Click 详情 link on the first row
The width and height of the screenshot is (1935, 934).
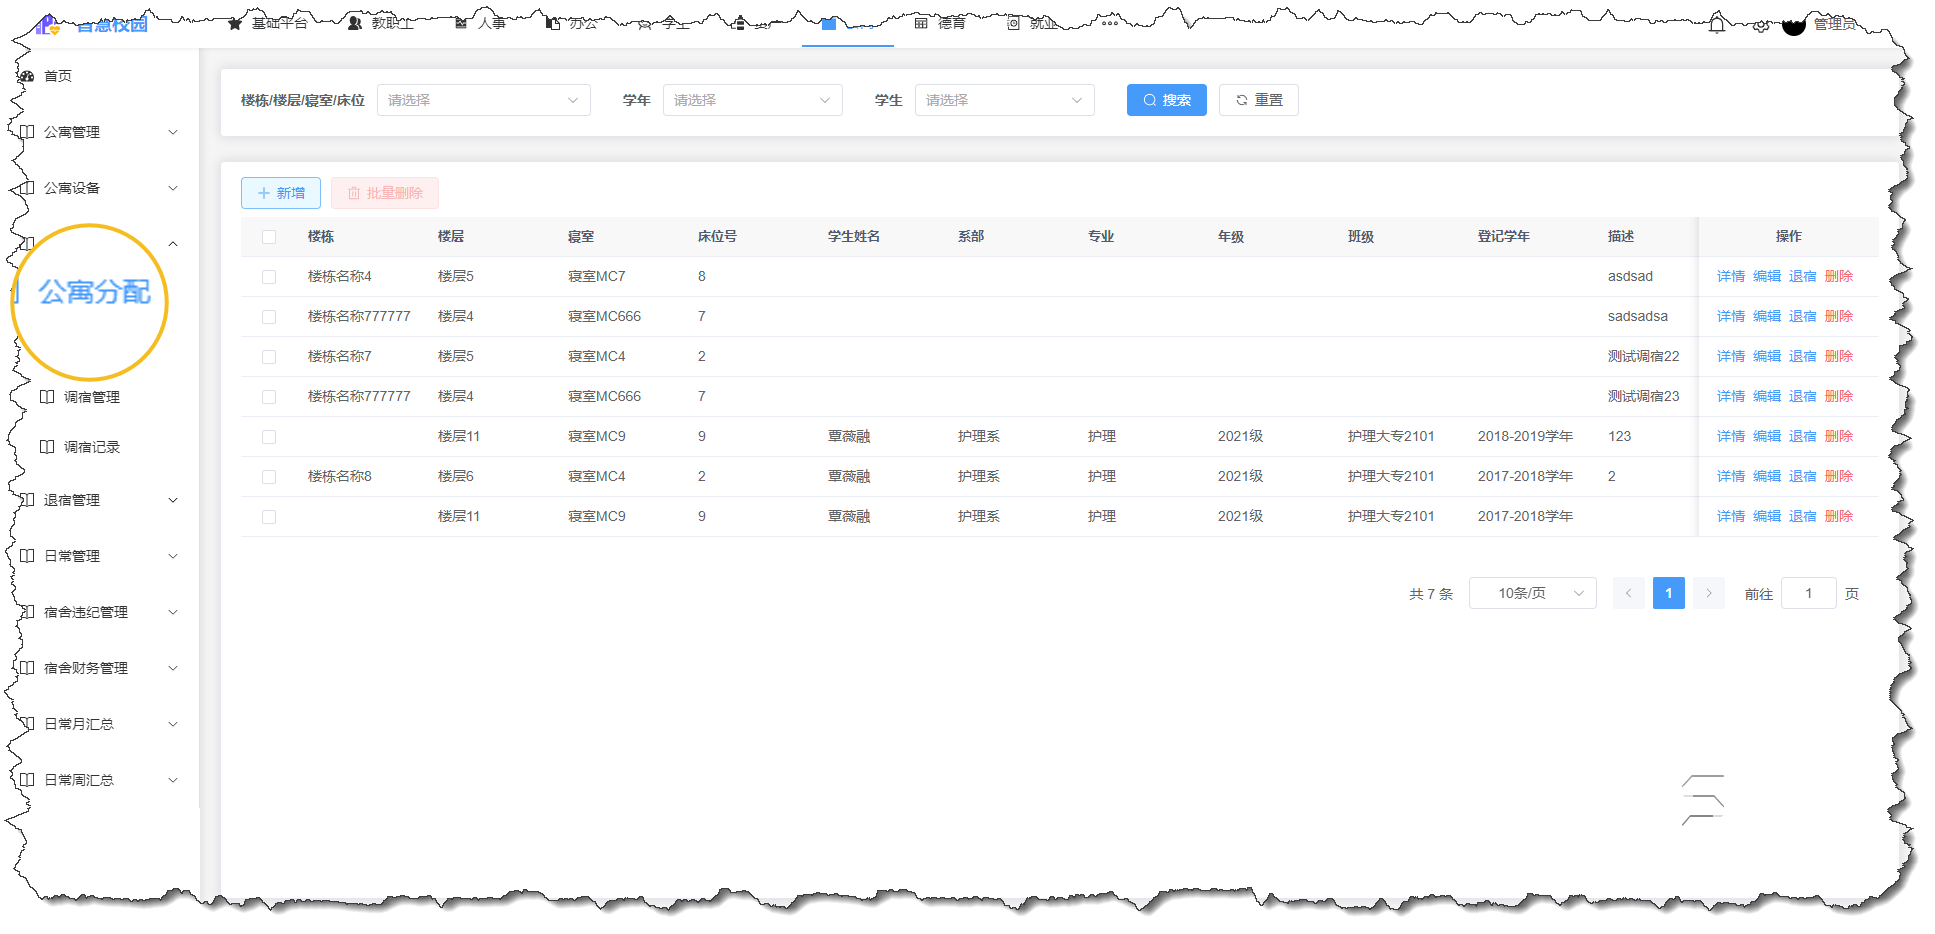(1730, 276)
